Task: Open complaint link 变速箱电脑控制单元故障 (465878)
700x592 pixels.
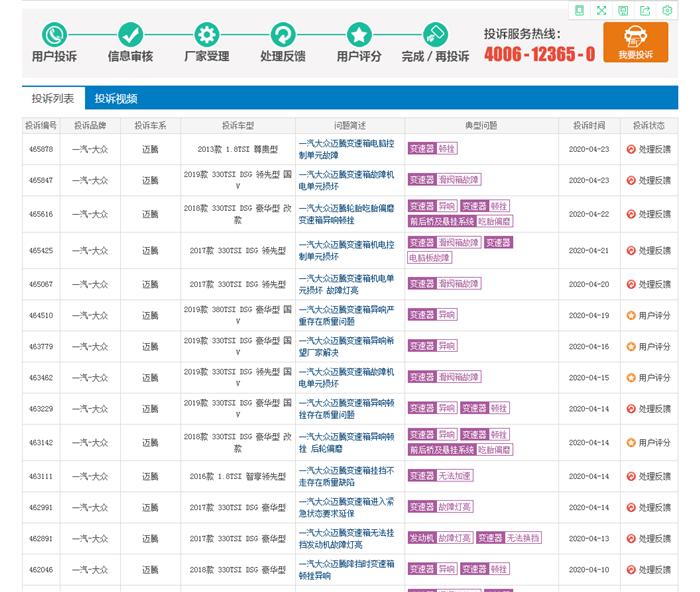Action: [346, 149]
